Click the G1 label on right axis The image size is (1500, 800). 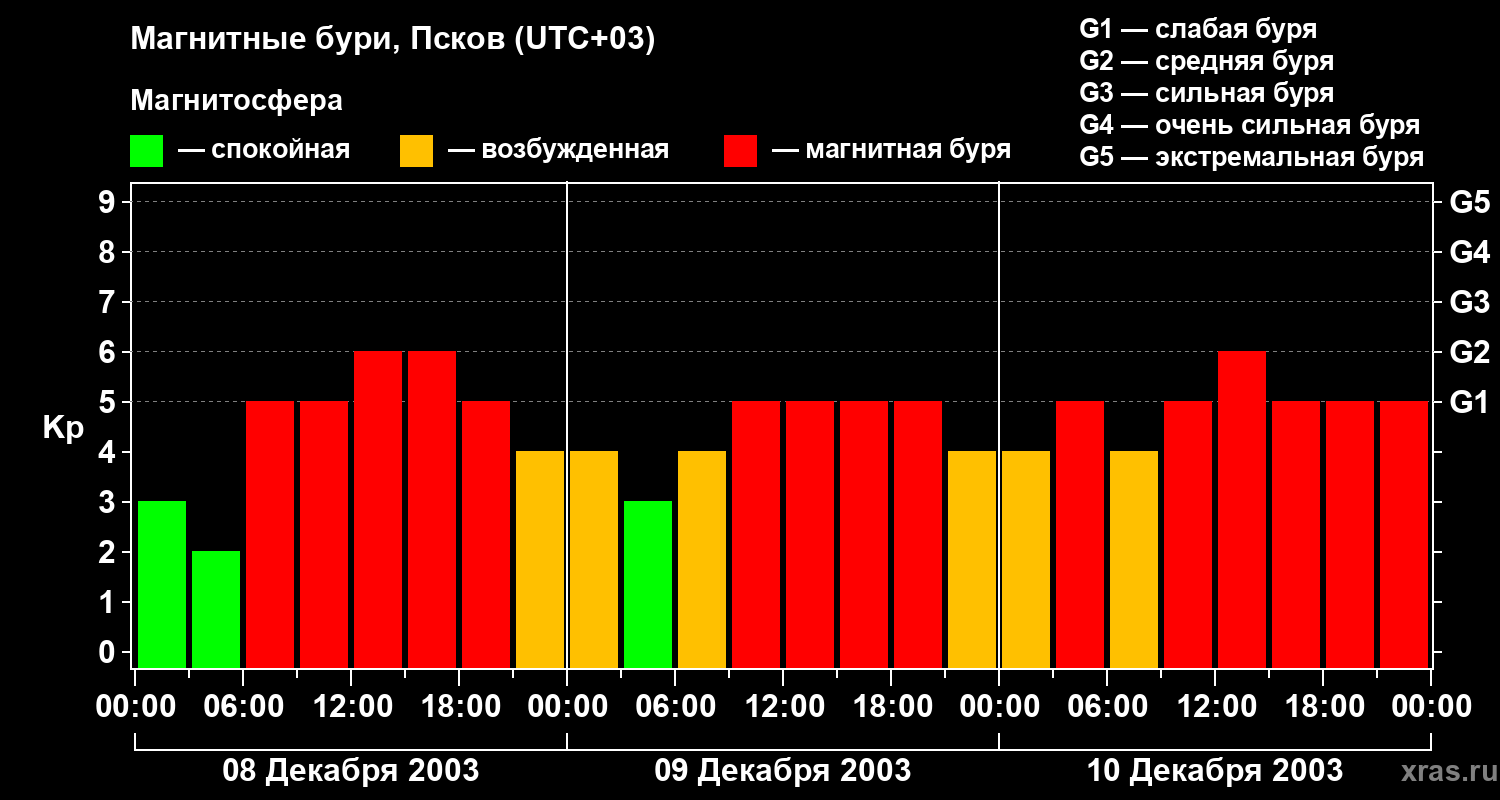point(1469,402)
